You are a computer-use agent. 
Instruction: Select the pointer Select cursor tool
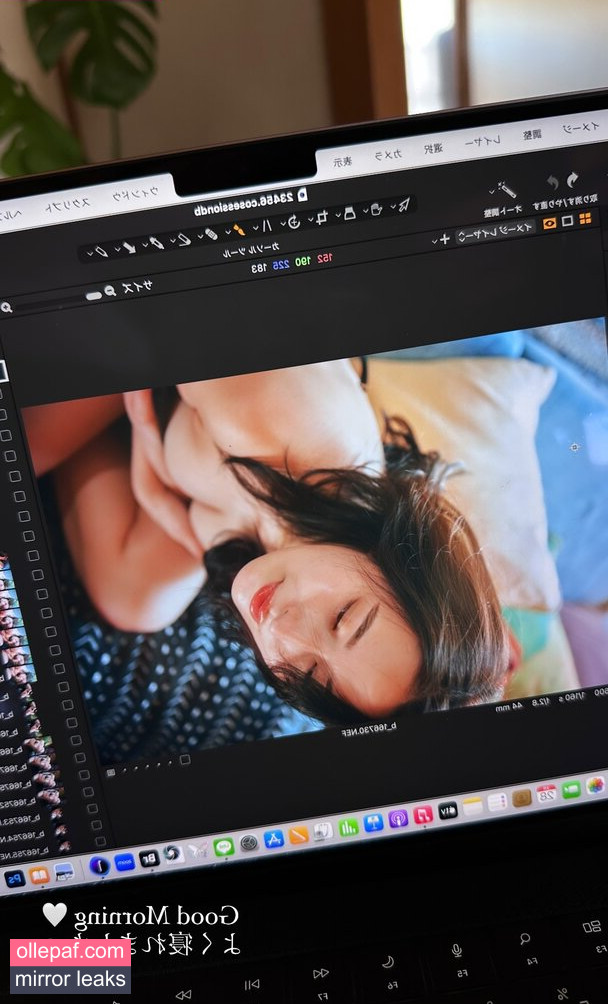(x=404, y=204)
